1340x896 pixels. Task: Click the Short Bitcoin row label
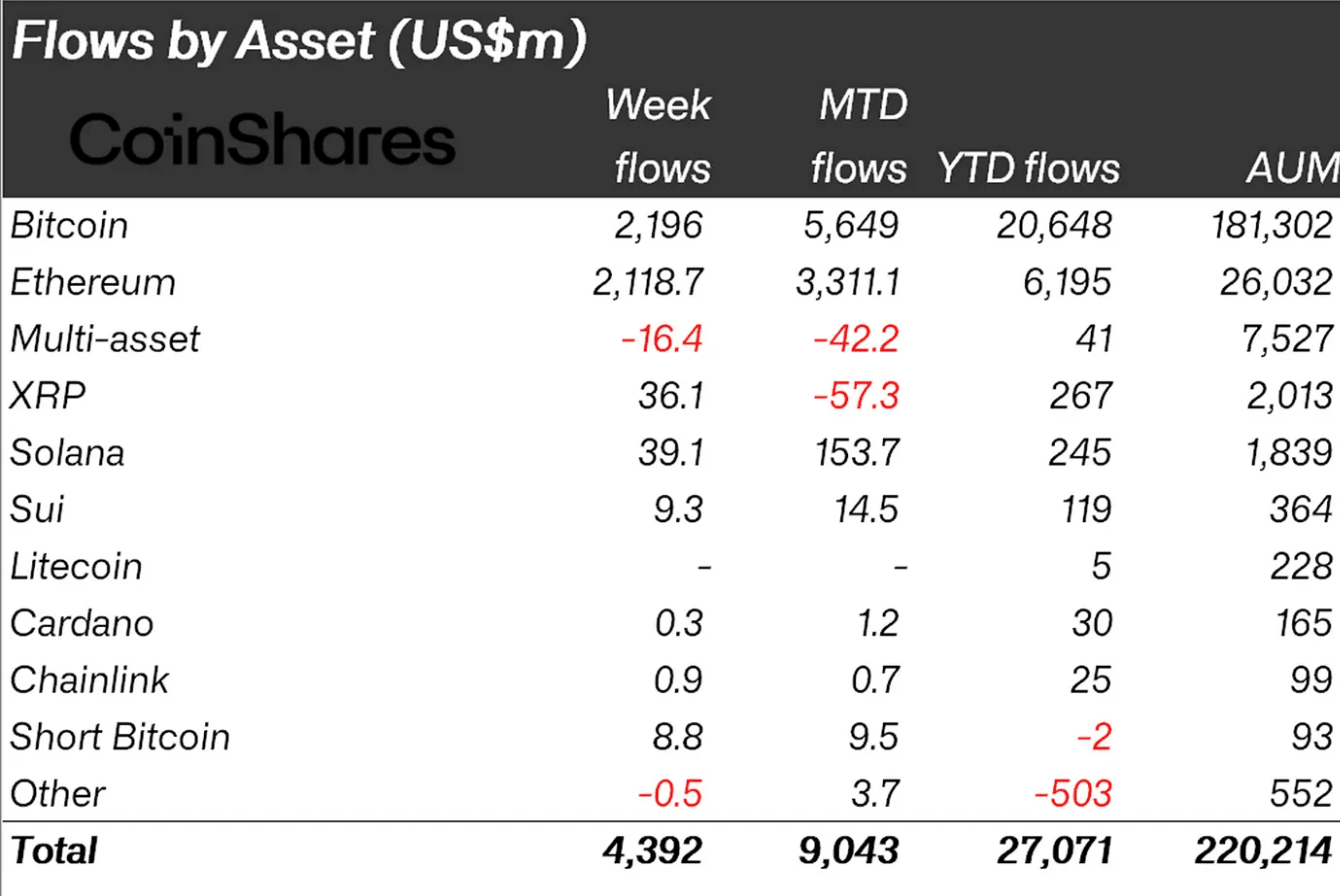(x=120, y=738)
